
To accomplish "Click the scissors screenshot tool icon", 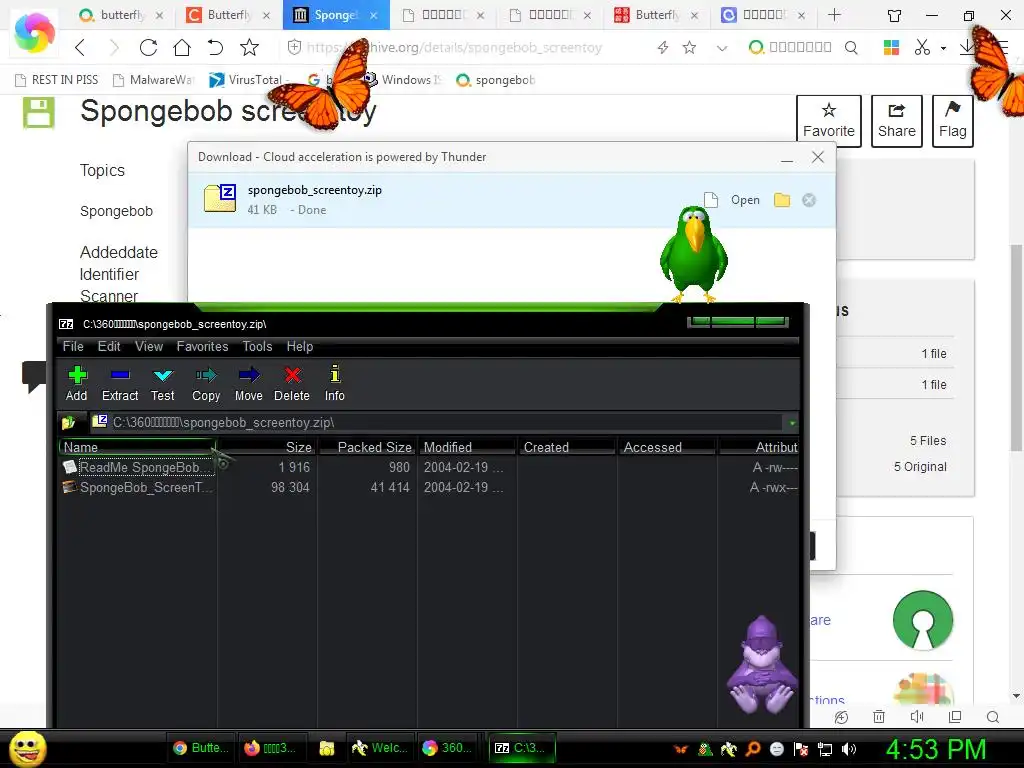I will [x=922, y=47].
